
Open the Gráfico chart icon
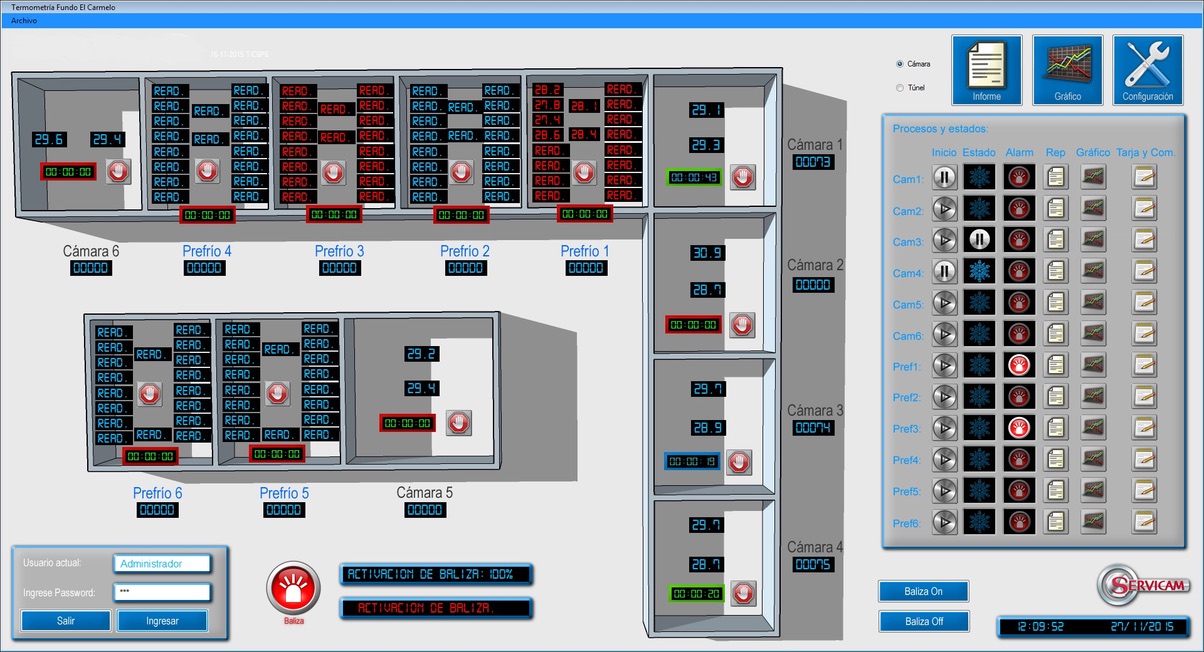[x=1067, y=69]
